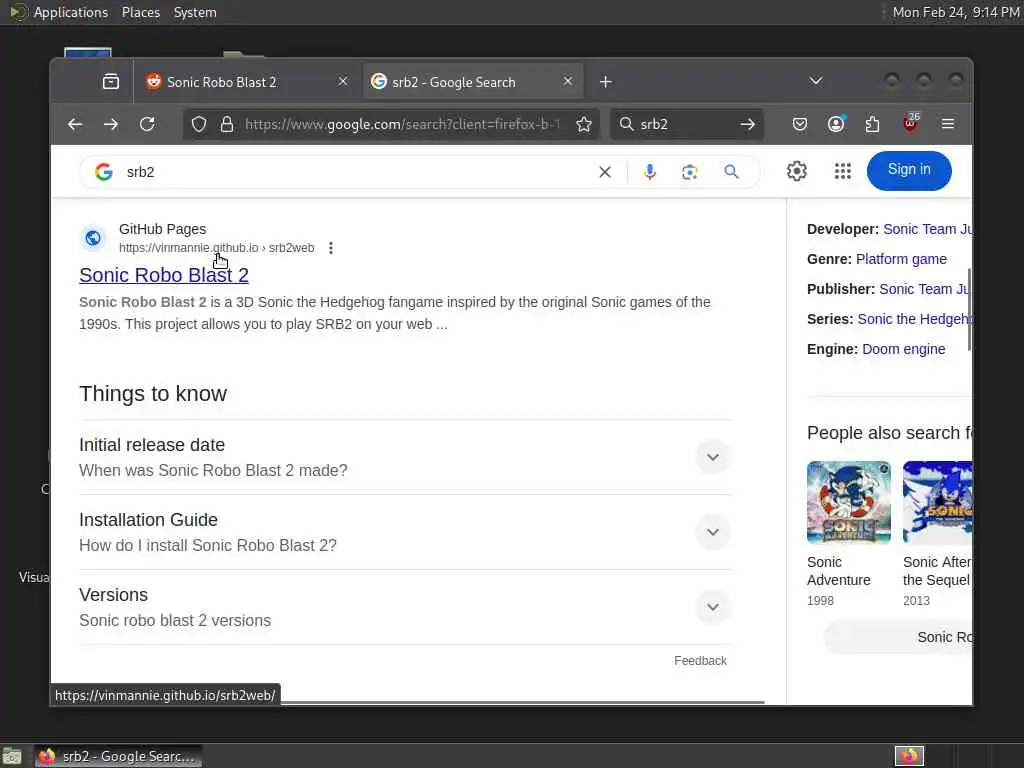Open Sonic After the Sequel thumbnail
1024x768 pixels.
coord(937,502)
